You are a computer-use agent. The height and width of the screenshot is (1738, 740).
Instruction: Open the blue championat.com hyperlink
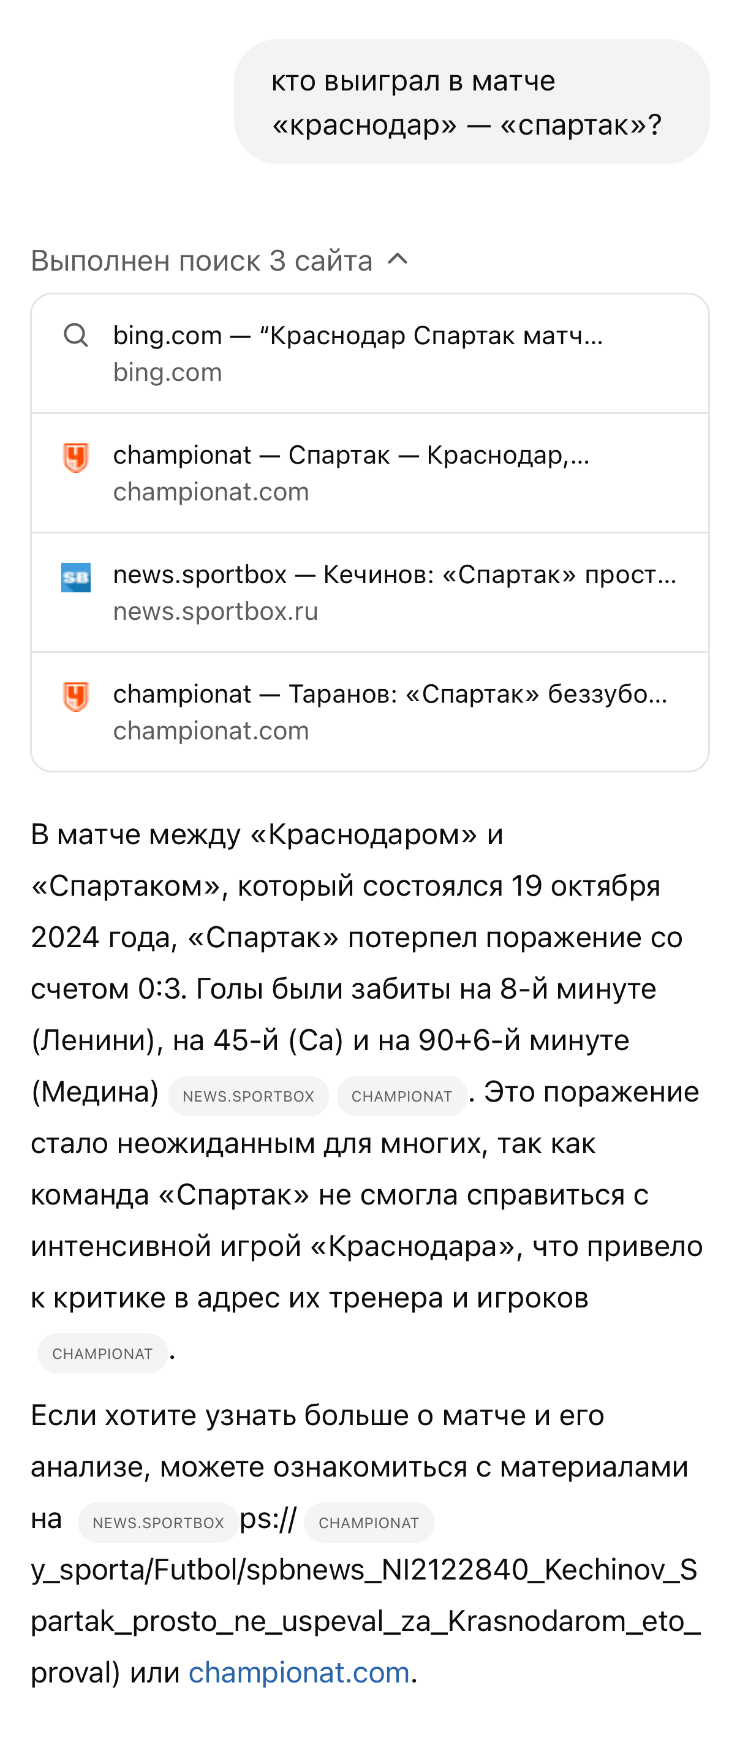(299, 1672)
